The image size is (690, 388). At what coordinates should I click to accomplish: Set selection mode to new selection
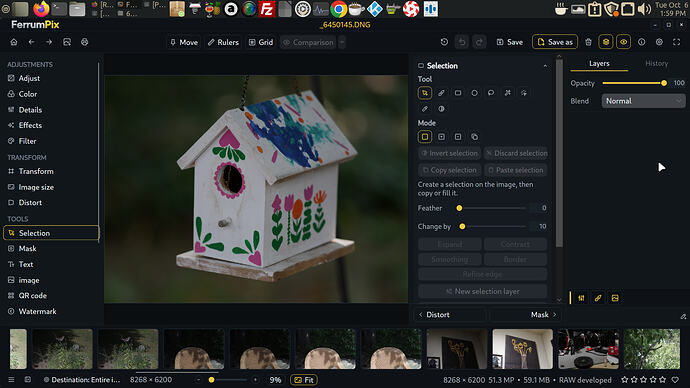click(x=425, y=137)
